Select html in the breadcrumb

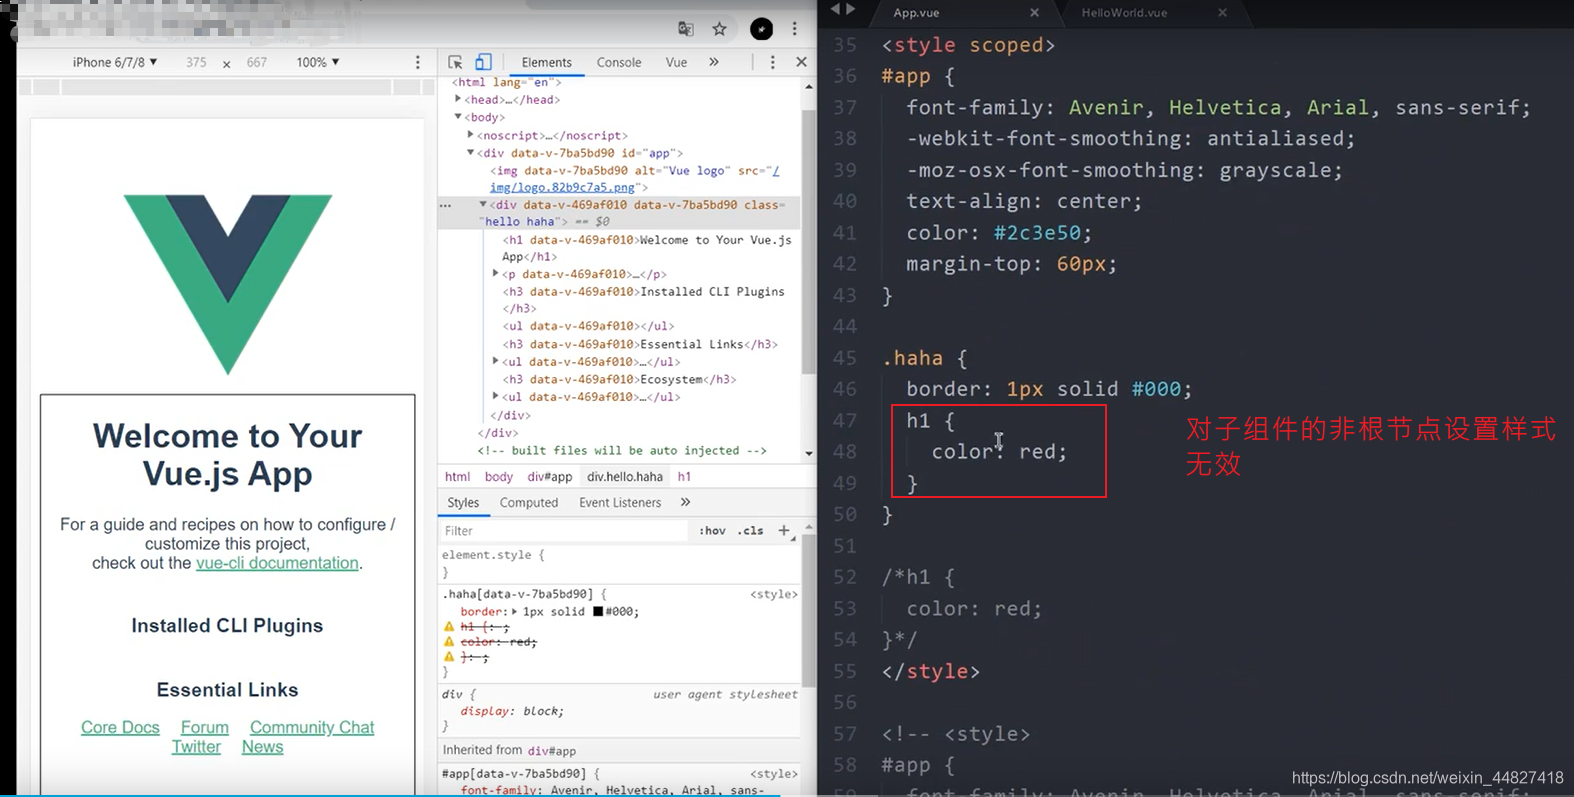point(457,477)
